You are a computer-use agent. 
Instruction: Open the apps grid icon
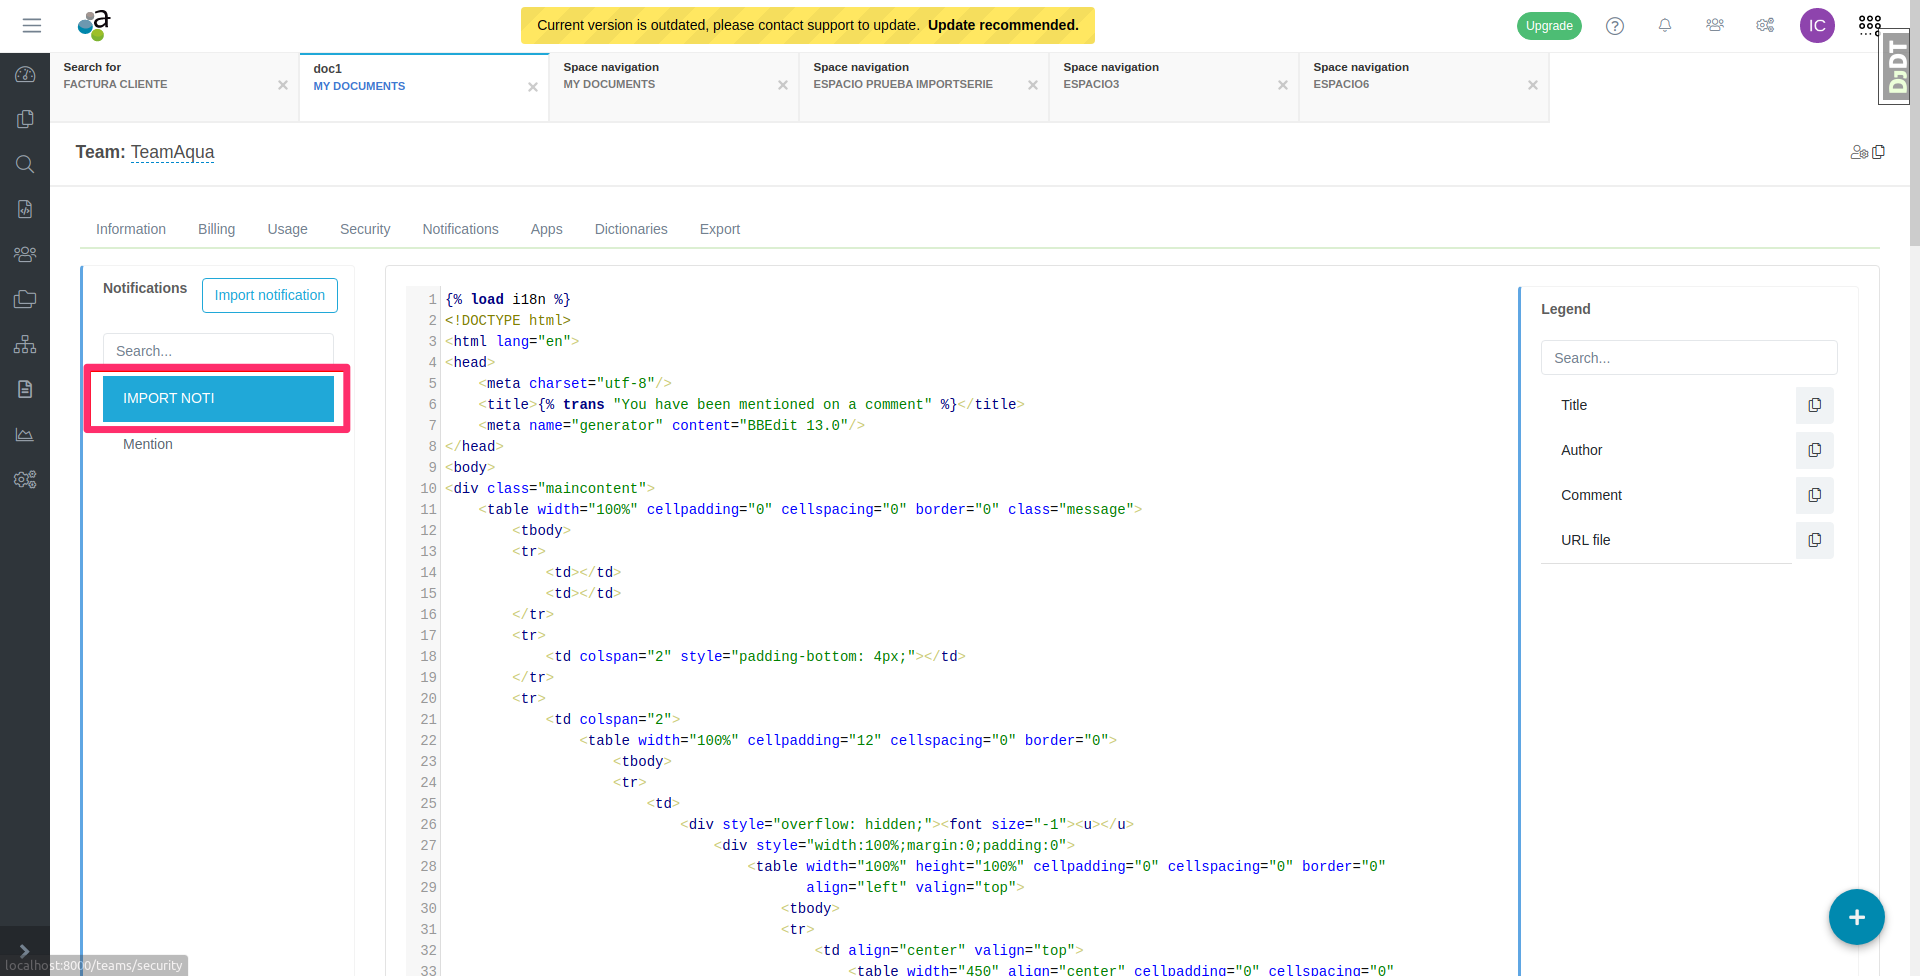1869,24
